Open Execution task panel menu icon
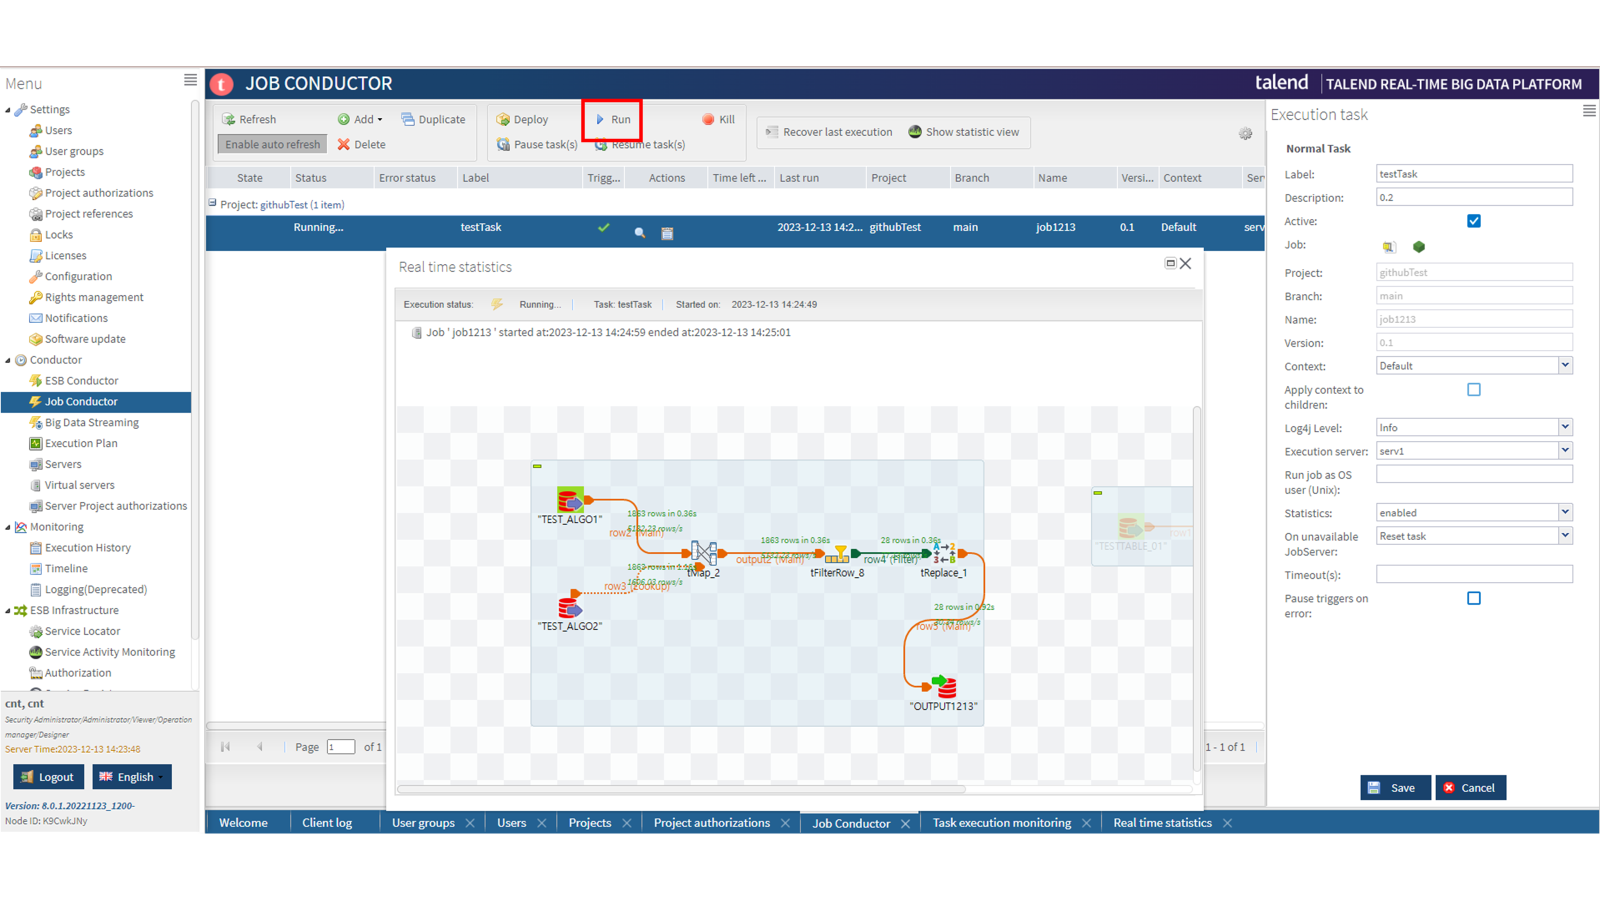Screen dimensions: 1600x900 [1589, 111]
